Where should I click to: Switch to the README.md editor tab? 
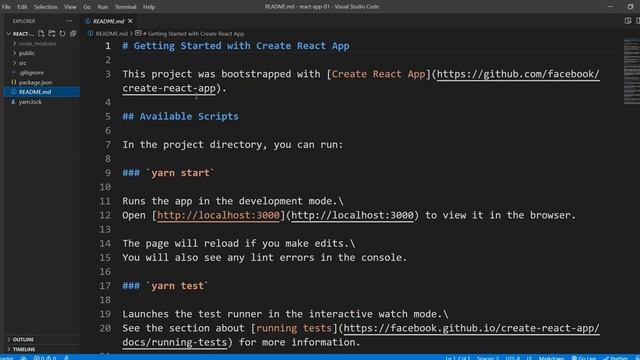coord(108,21)
